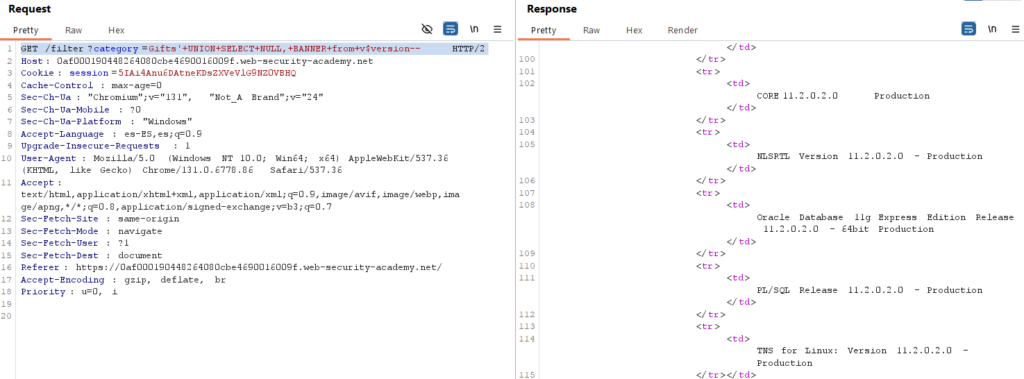The height and width of the screenshot is (379, 1024).
Task: Open the Response panel hamburger options menu
Action: pos(1015,29)
